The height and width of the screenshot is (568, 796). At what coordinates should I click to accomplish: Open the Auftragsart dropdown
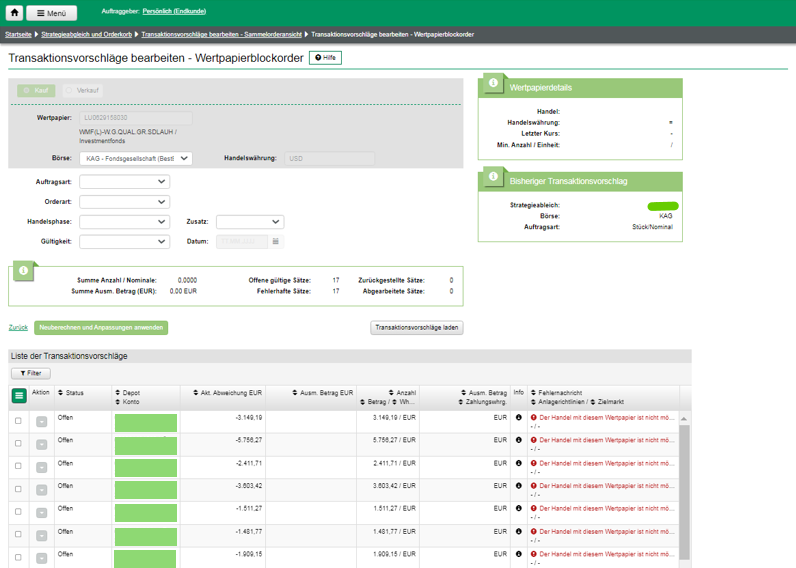[x=124, y=182]
